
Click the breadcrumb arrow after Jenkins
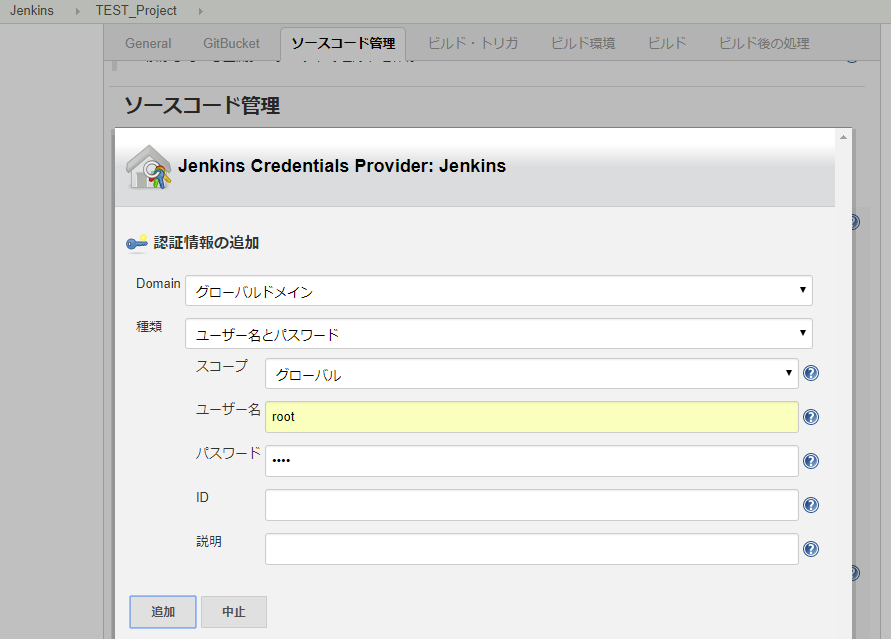[x=77, y=11]
